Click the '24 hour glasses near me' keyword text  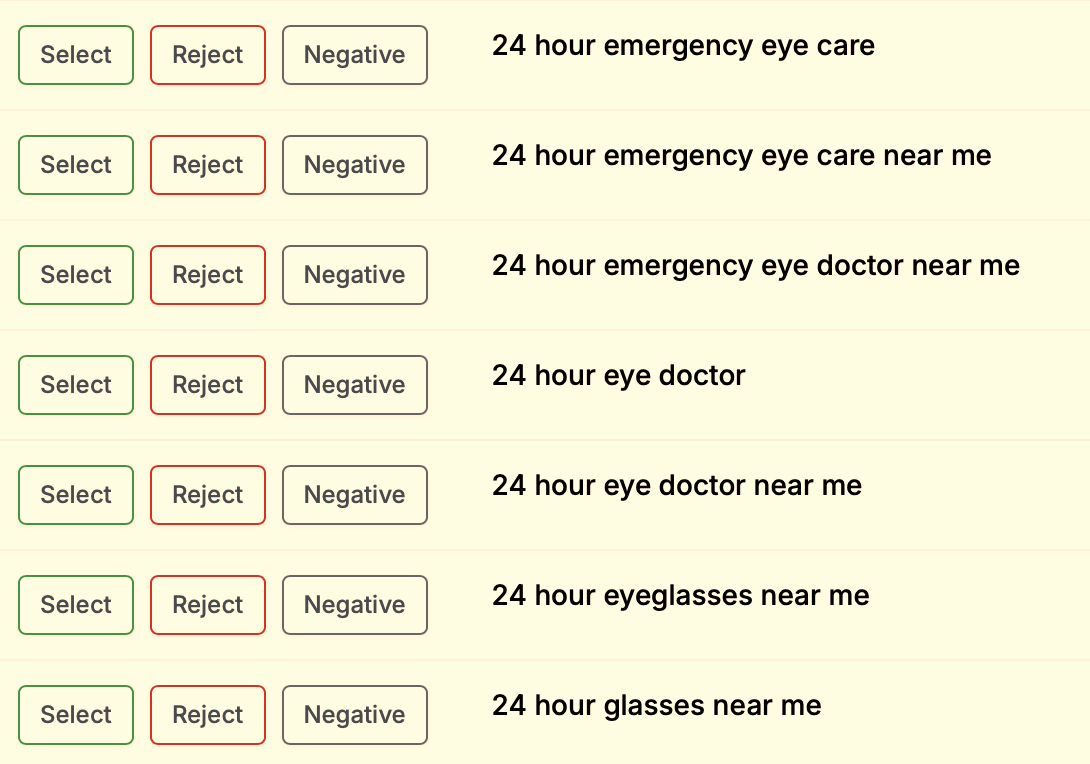[656, 706]
